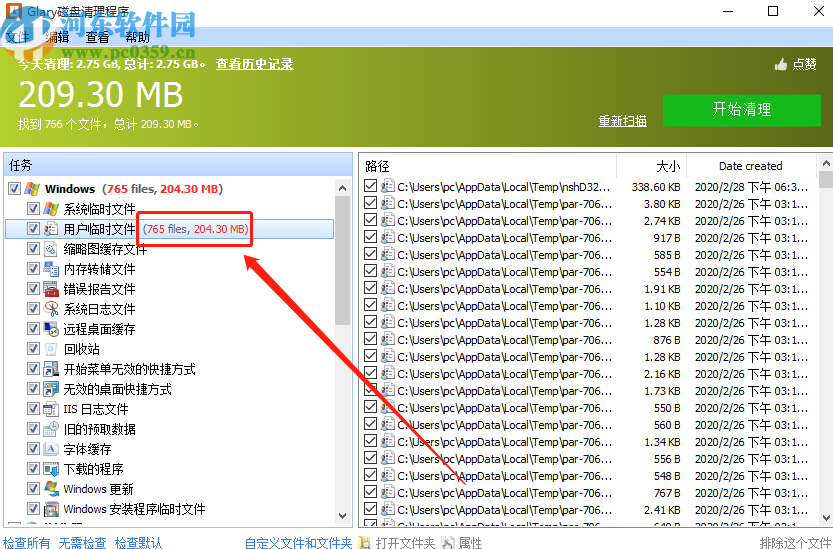
Task: Open 查看历史记录 history link
Action: pyautogui.click(x=254, y=64)
